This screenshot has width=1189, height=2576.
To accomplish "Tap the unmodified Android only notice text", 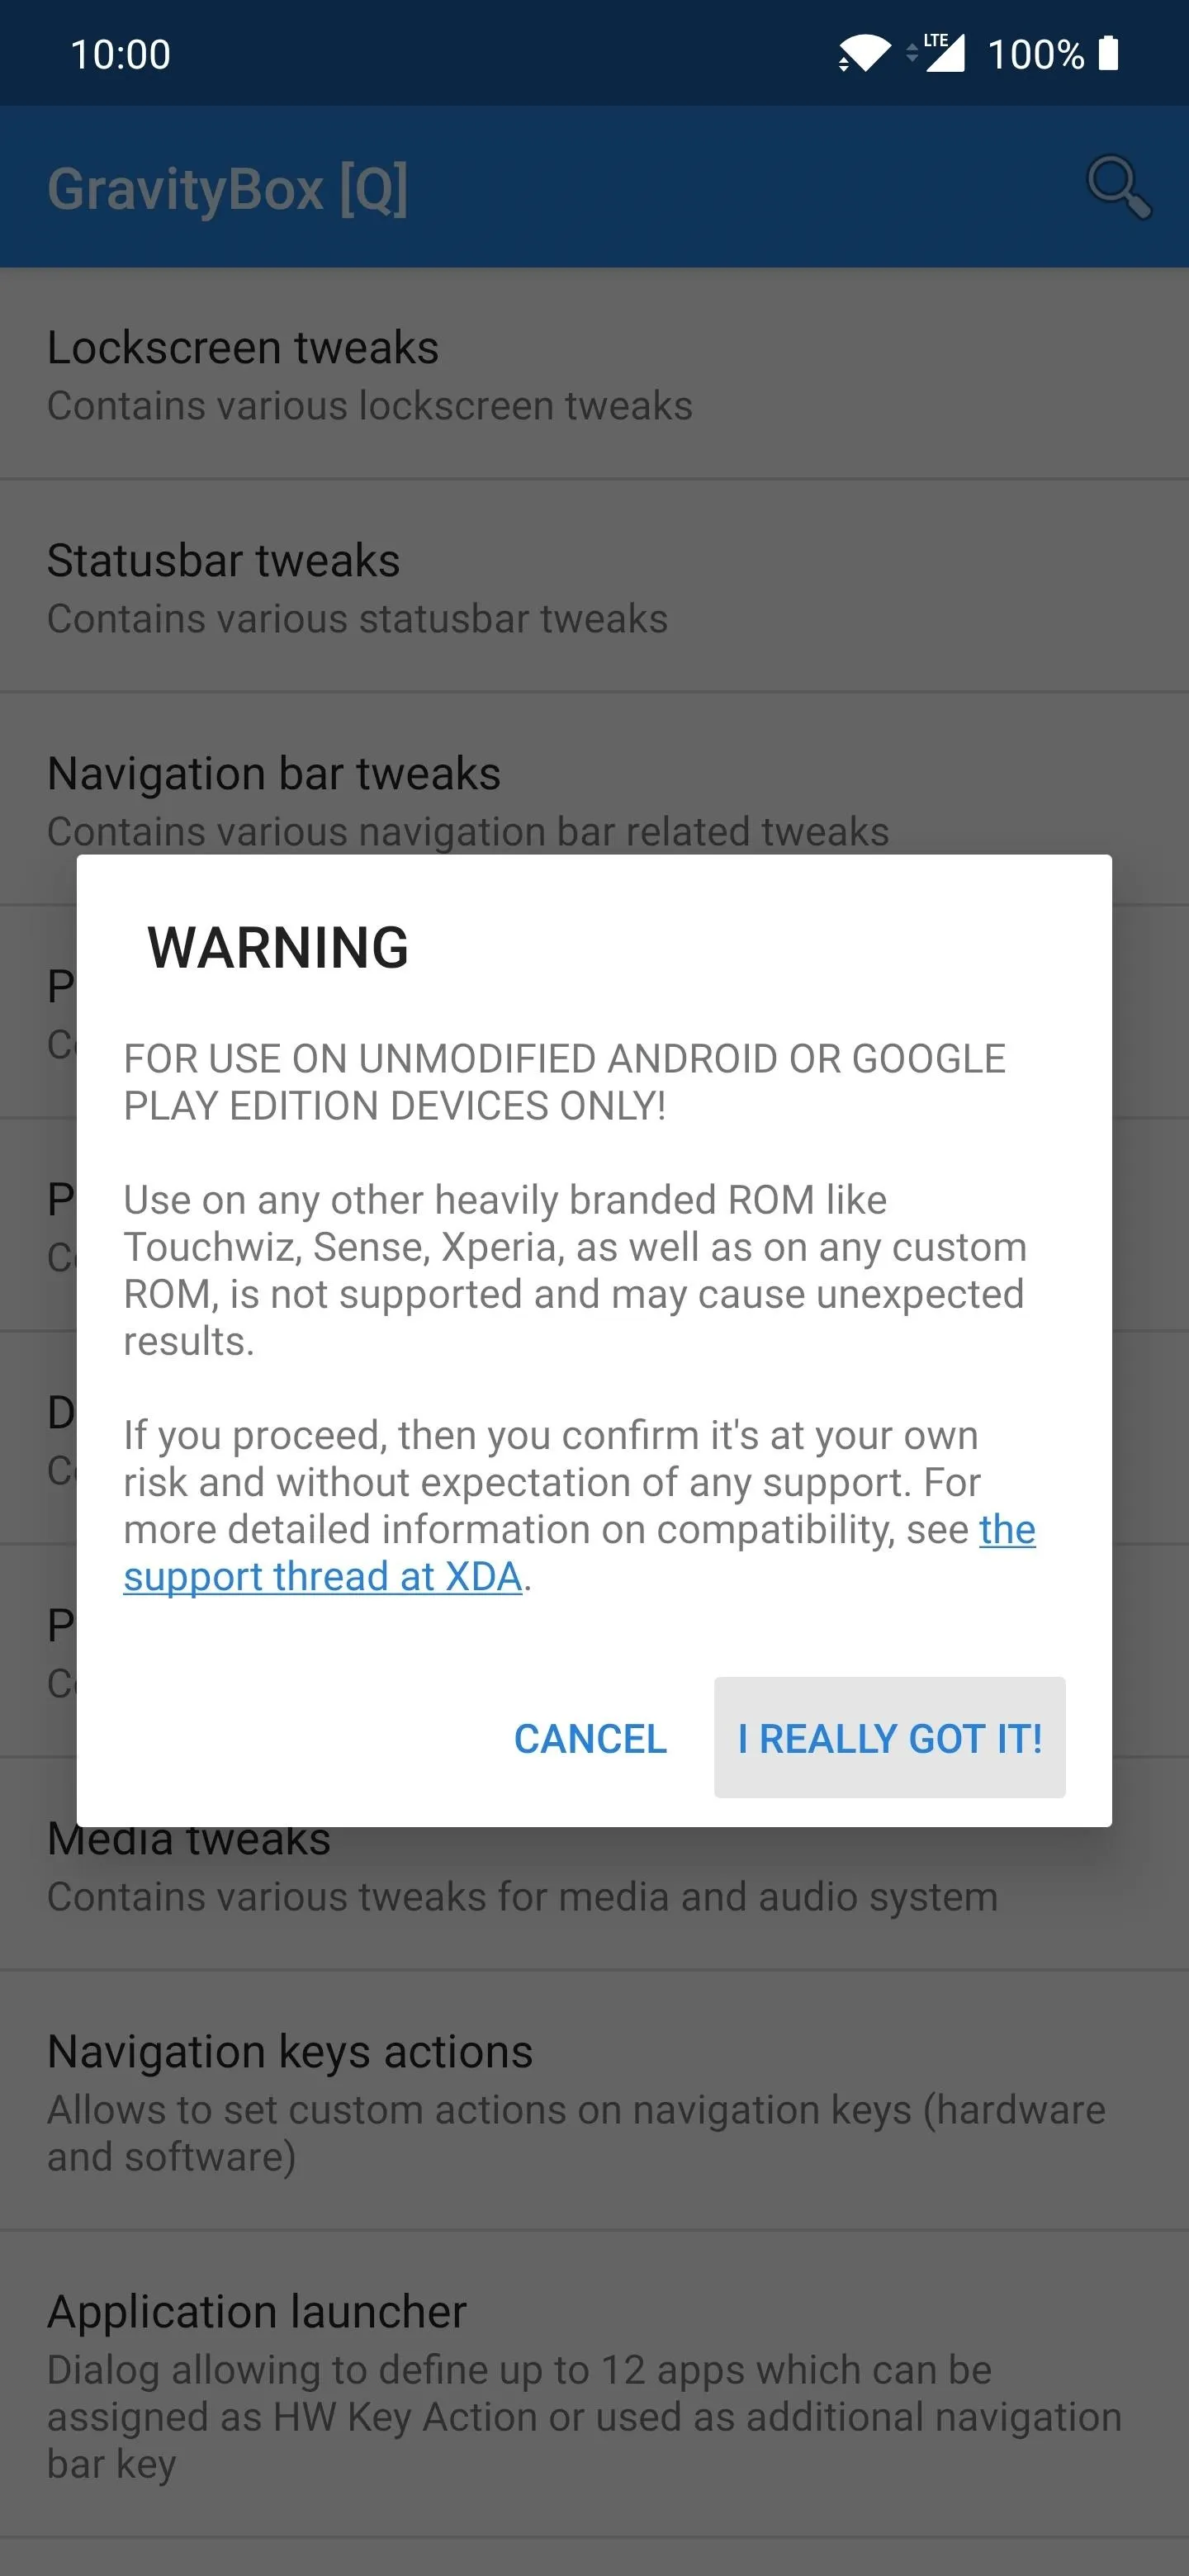I will click(564, 1082).
